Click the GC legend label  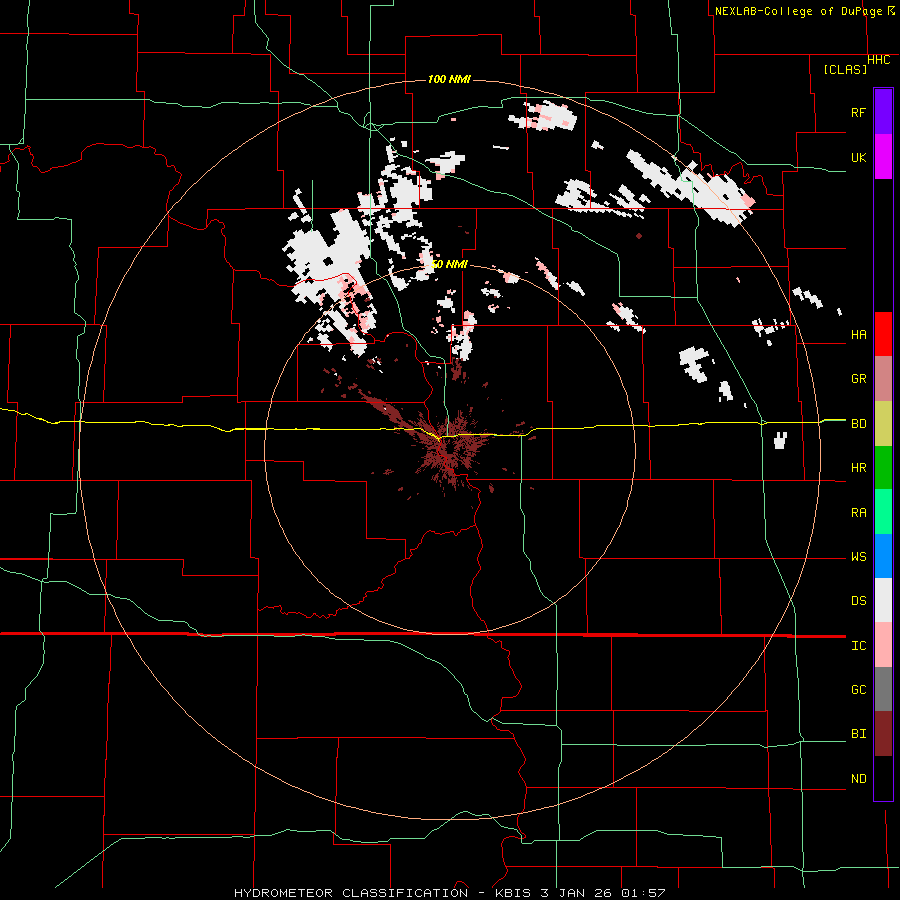tap(858, 689)
